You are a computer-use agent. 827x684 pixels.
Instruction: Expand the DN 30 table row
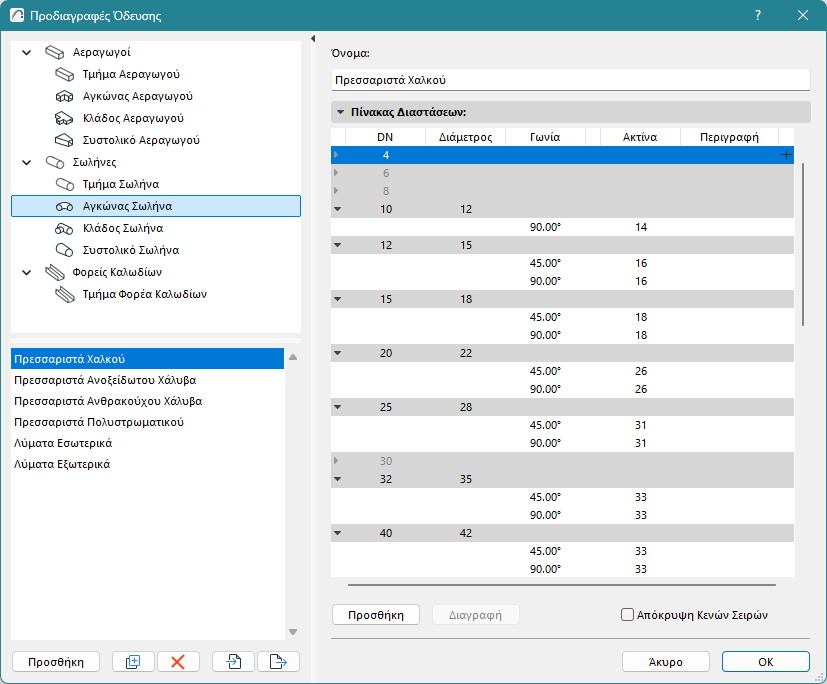(x=337, y=461)
